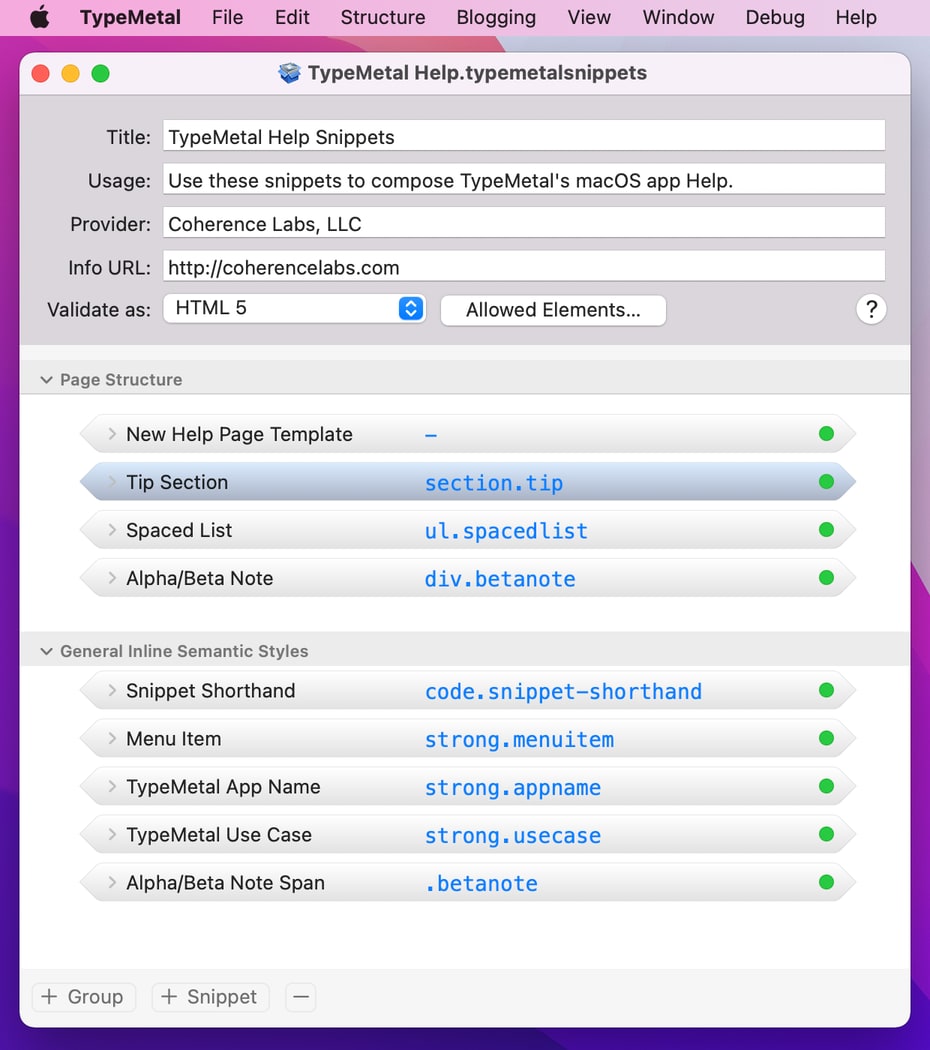930x1050 pixels.
Task: Click the Info URL input field
Action: [524, 267]
